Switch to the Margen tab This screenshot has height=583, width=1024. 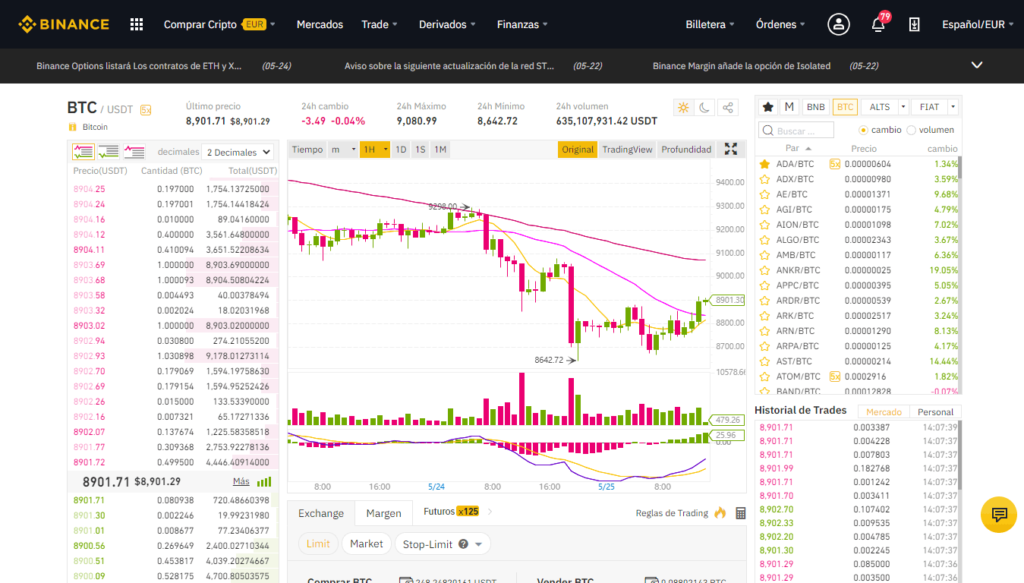click(383, 513)
